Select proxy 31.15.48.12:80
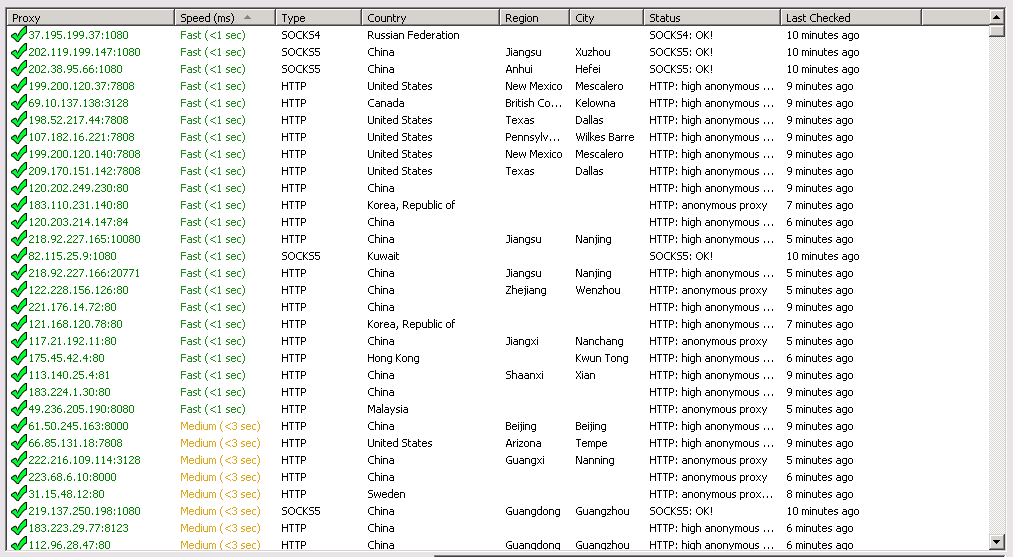 point(67,494)
